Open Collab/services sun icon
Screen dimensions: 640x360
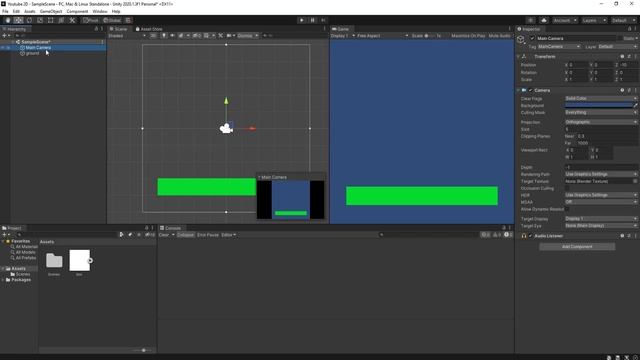[x=531, y=20]
